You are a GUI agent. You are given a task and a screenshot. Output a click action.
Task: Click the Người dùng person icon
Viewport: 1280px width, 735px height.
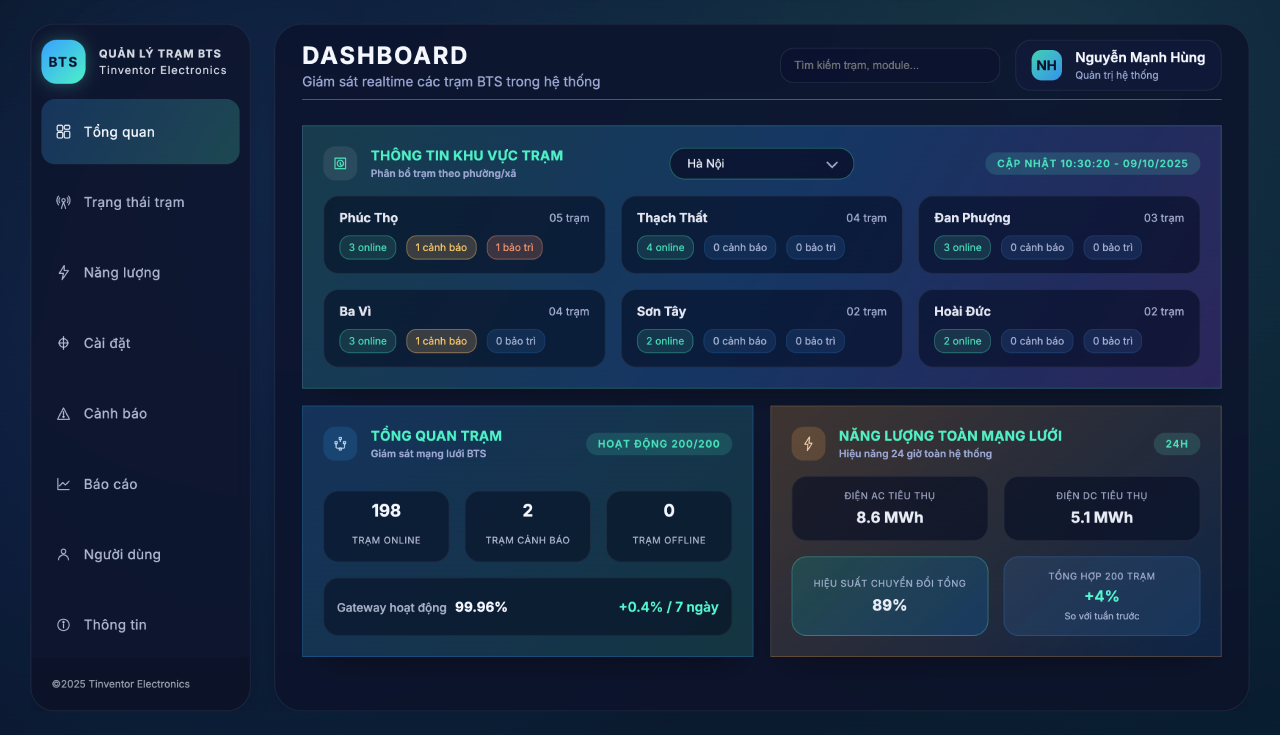click(64, 554)
